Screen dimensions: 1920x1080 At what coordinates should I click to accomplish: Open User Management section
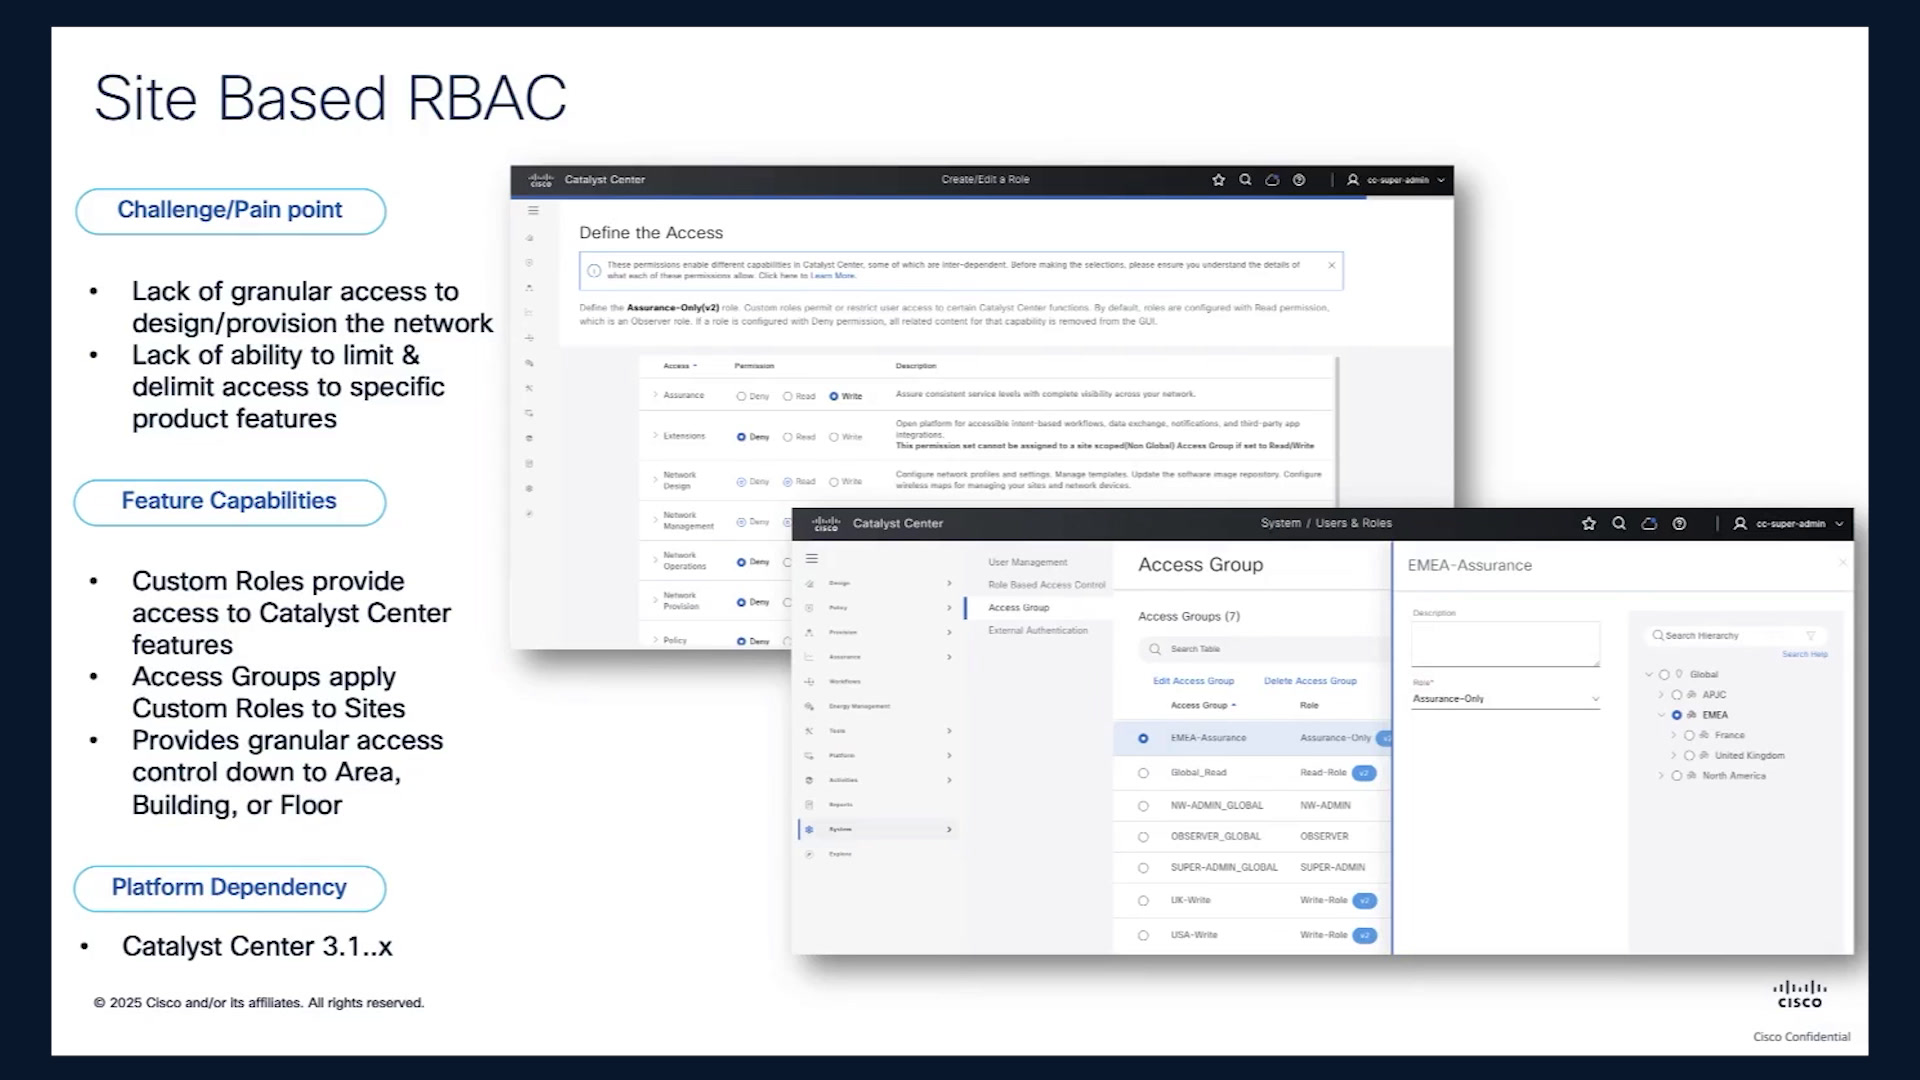1027,562
